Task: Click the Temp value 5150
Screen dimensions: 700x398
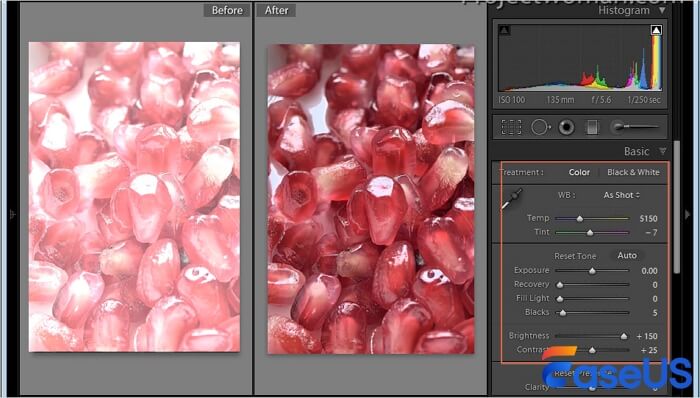Action: pyautogui.click(x=648, y=219)
